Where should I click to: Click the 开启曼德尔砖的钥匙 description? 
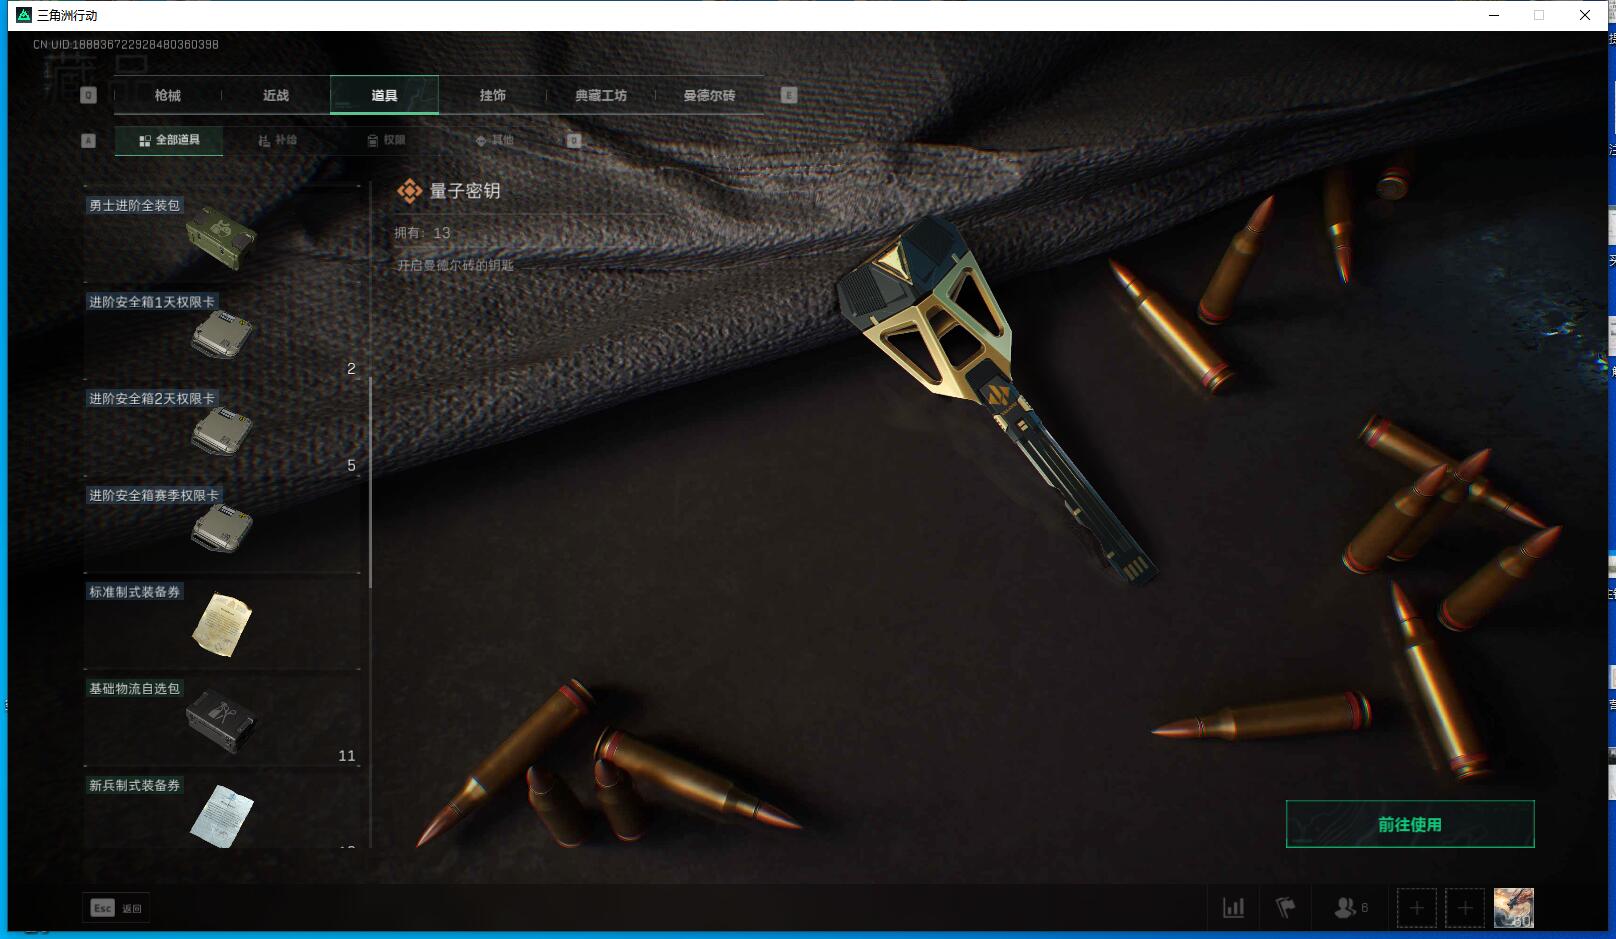click(x=455, y=265)
